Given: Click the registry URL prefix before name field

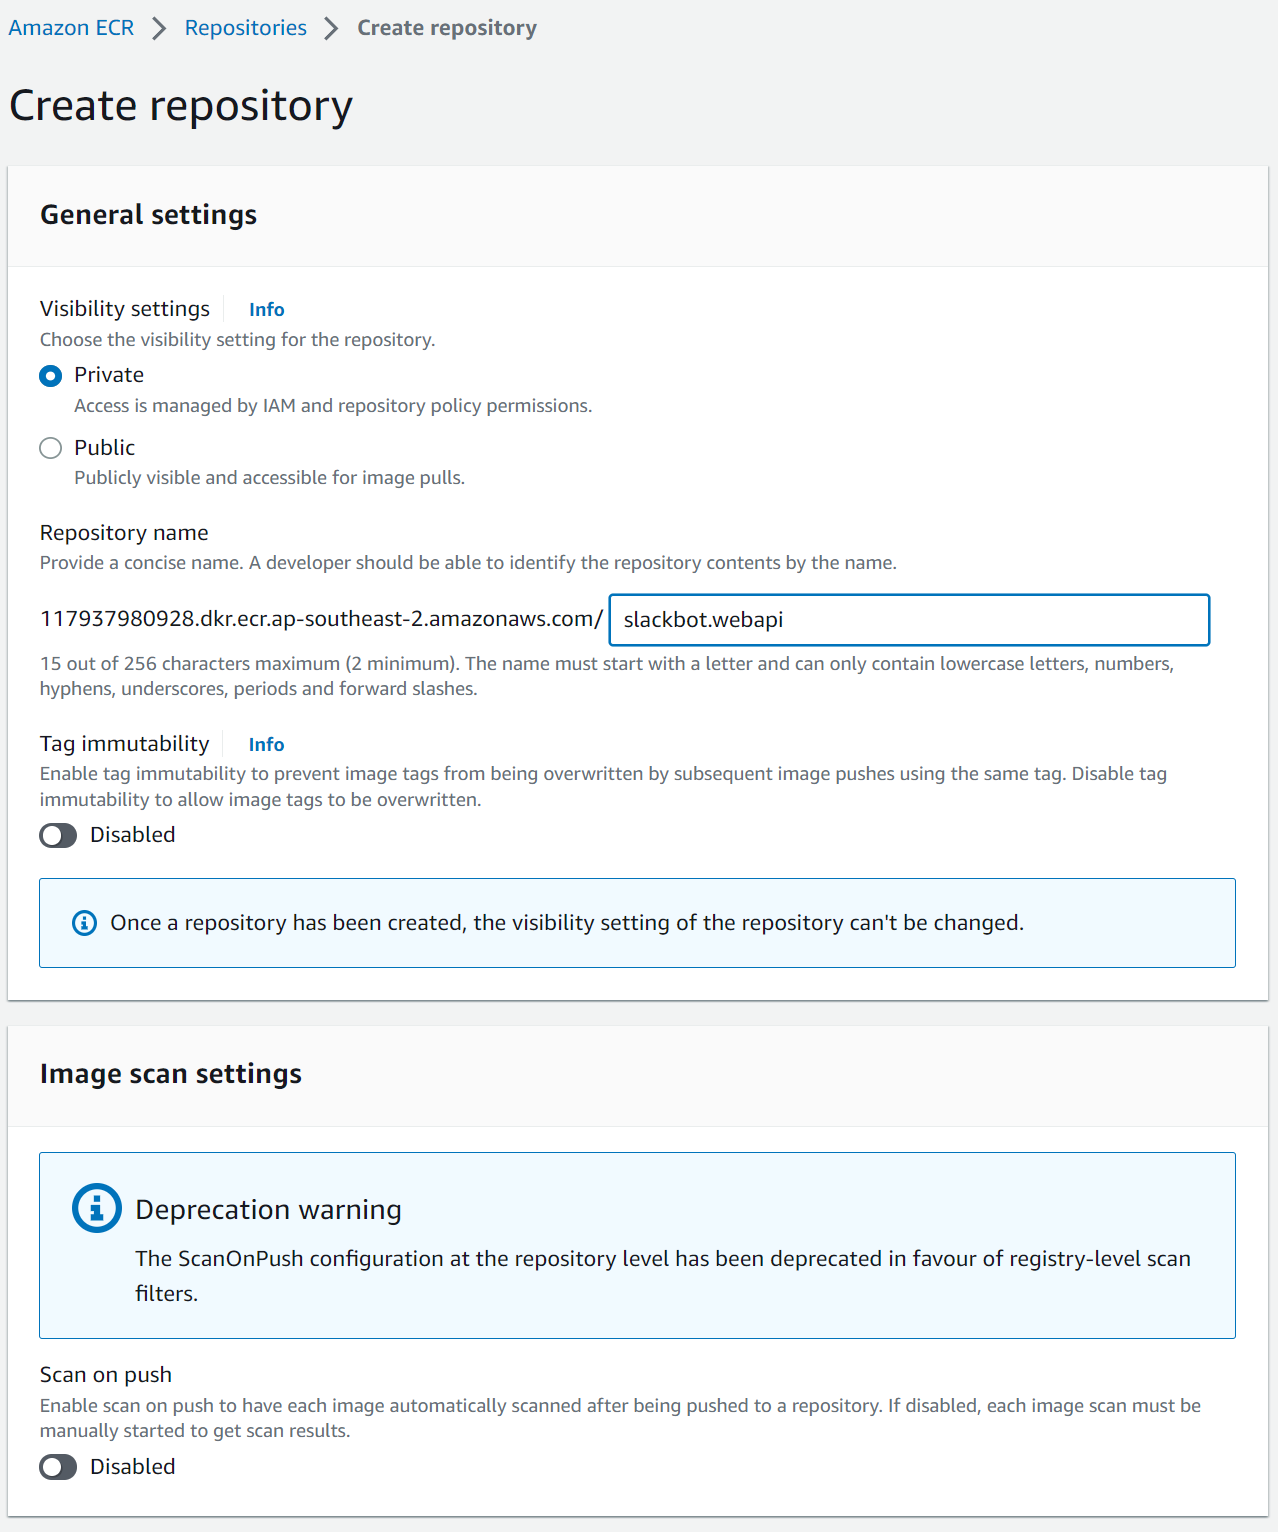Looking at the screenshot, I should click(x=319, y=619).
